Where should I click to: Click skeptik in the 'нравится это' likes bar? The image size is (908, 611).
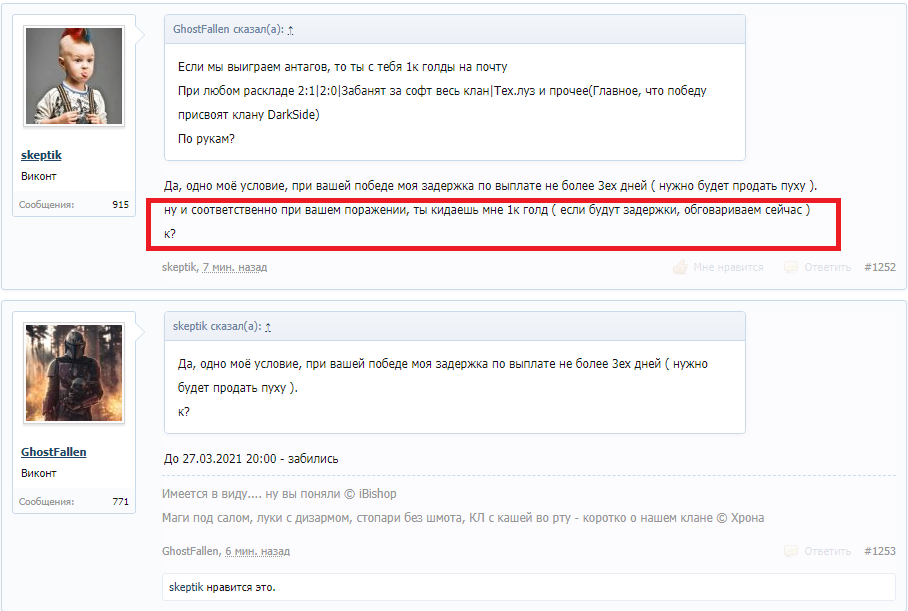pos(186,587)
